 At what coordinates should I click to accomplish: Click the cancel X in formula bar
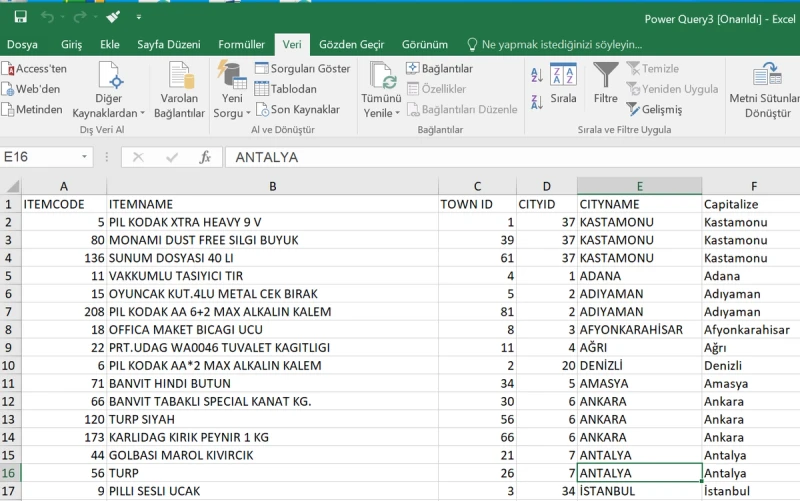tap(138, 157)
